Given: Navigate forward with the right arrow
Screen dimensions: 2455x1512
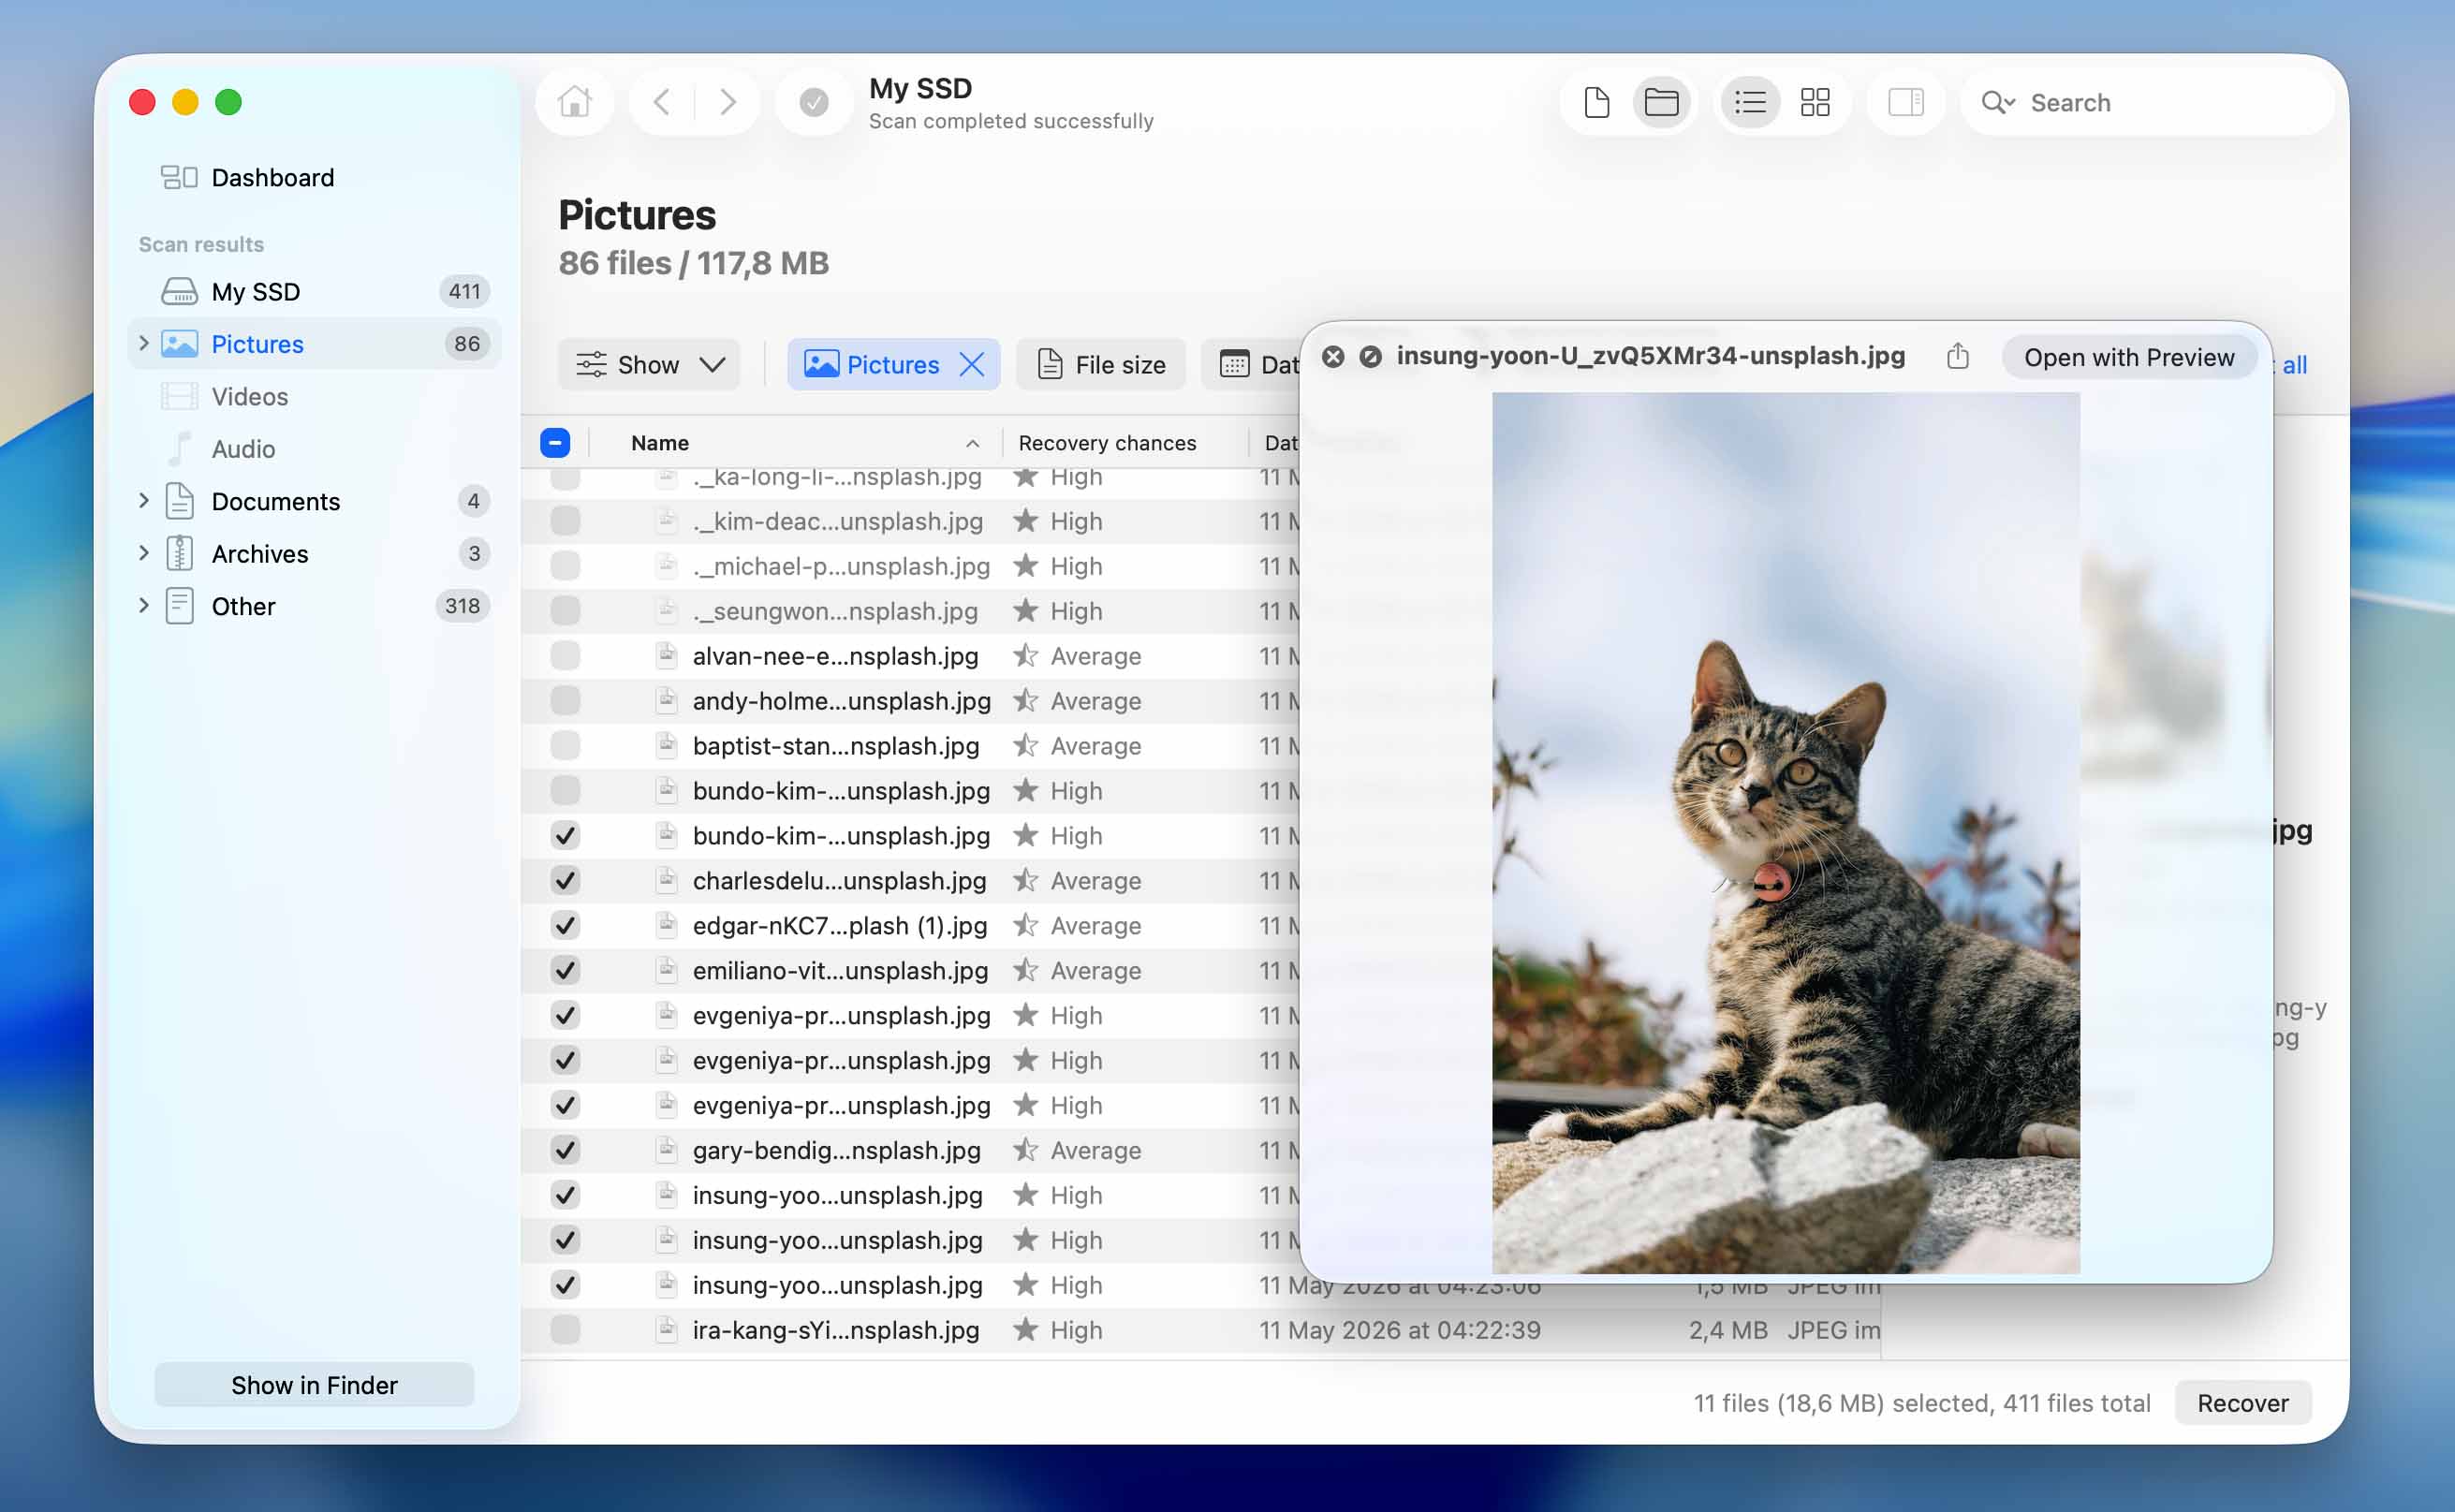Looking at the screenshot, I should [728, 102].
